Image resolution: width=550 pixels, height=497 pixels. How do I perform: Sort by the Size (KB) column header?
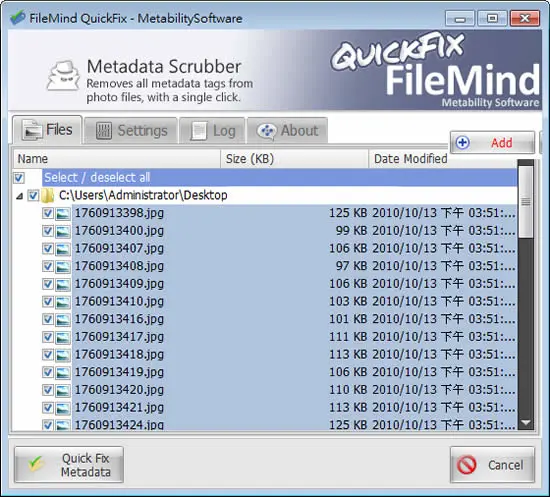(x=295, y=159)
